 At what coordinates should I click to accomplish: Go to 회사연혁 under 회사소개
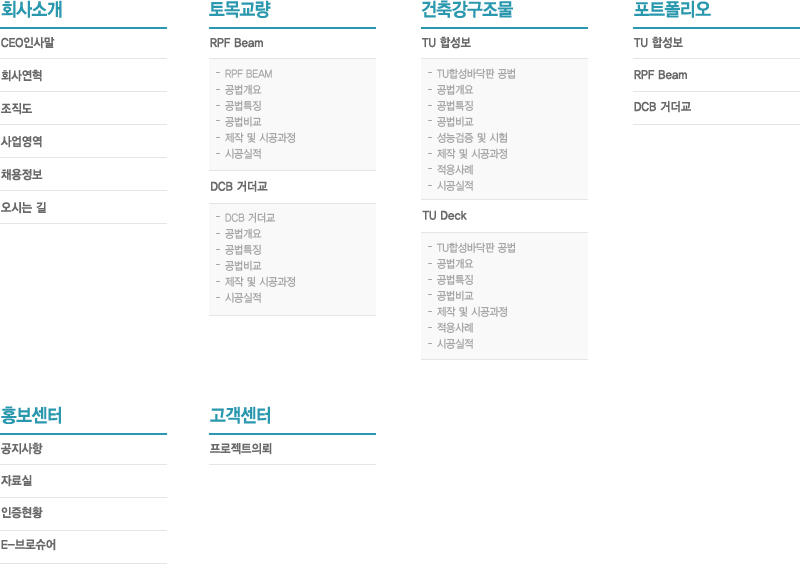[x=22, y=76]
